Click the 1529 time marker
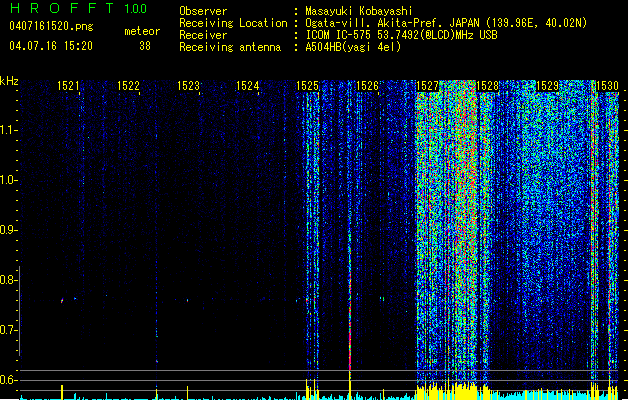The image size is (629, 400). coord(547,86)
